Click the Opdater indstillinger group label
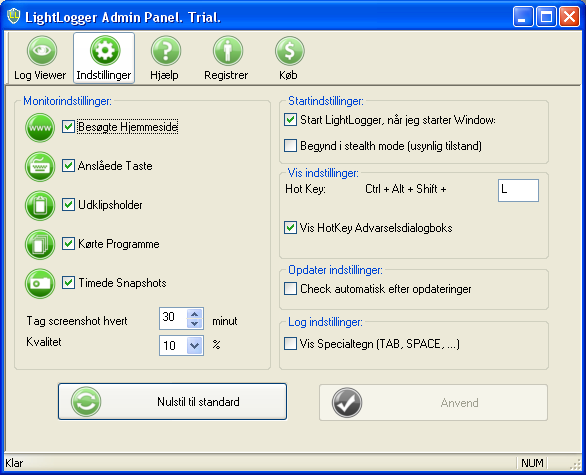Image resolution: width=586 pixels, height=475 pixels. (x=335, y=270)
